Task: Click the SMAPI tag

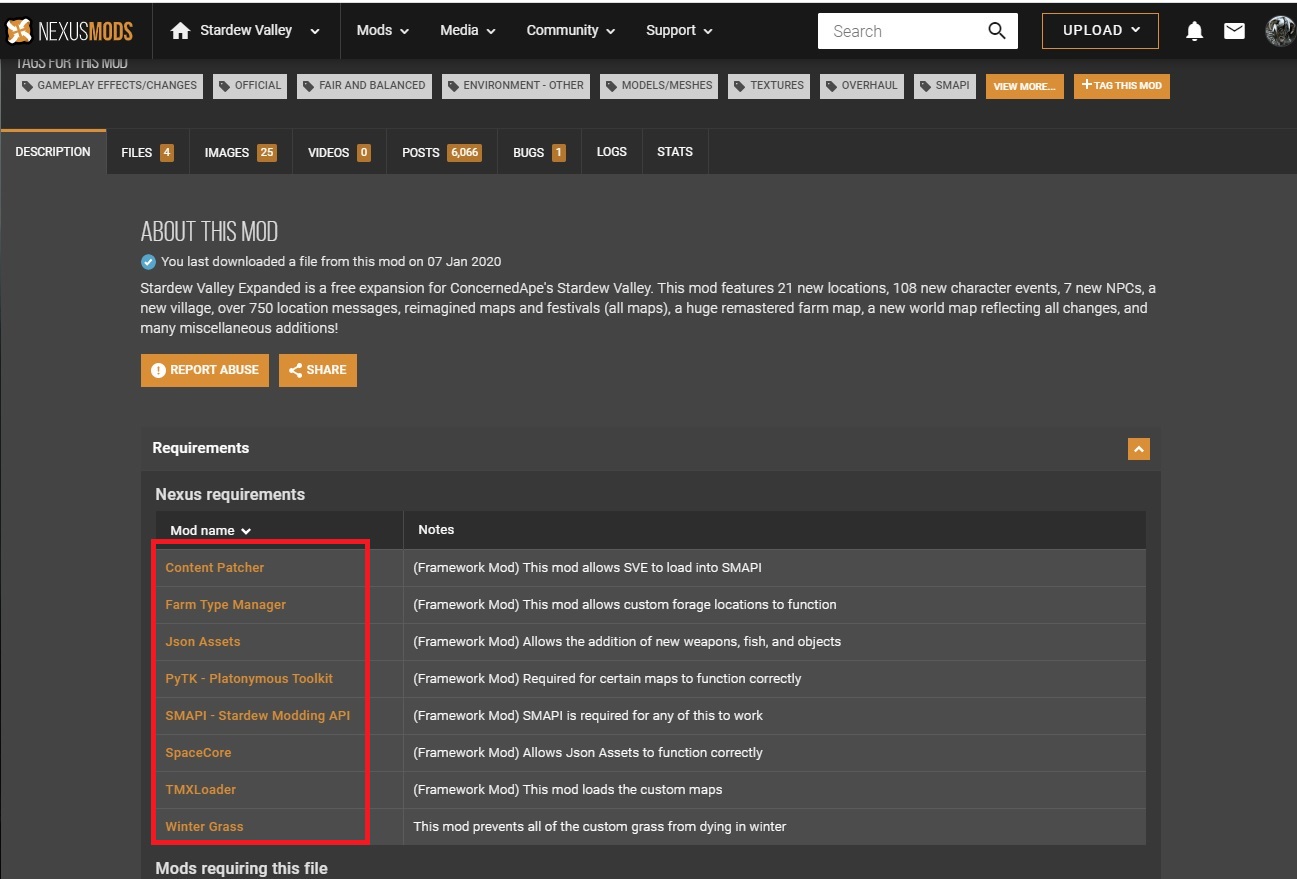Action: (945, 86)
